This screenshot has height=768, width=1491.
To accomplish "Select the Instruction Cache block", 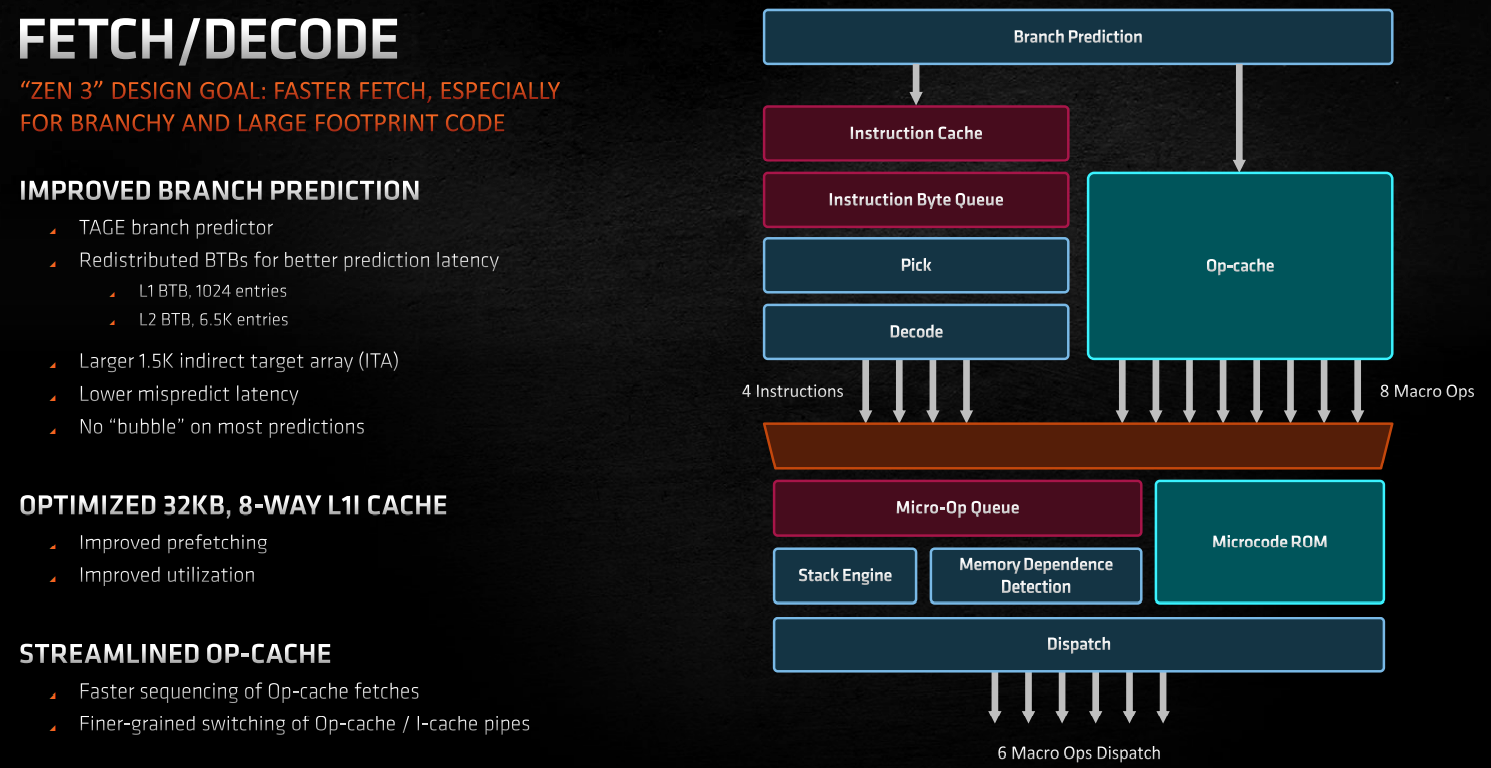I will click(x=916, y=133).
